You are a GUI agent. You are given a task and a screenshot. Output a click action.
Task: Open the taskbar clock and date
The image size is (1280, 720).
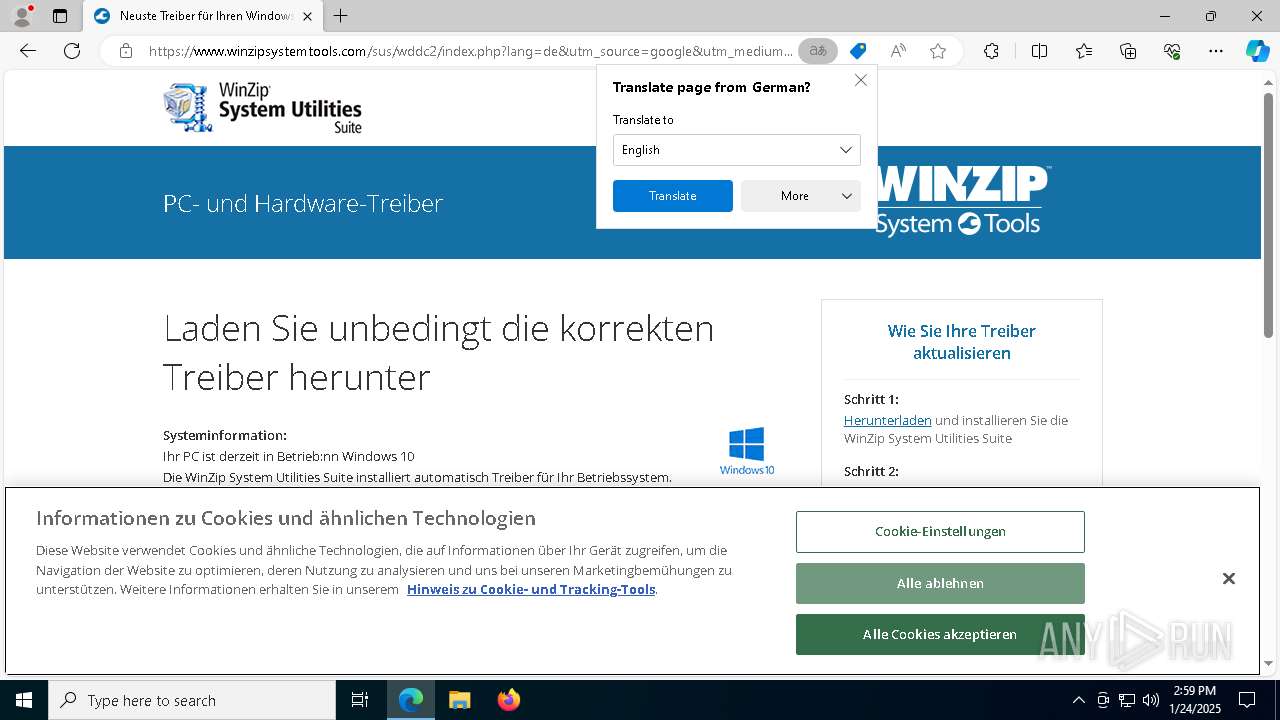[1195, 700]
